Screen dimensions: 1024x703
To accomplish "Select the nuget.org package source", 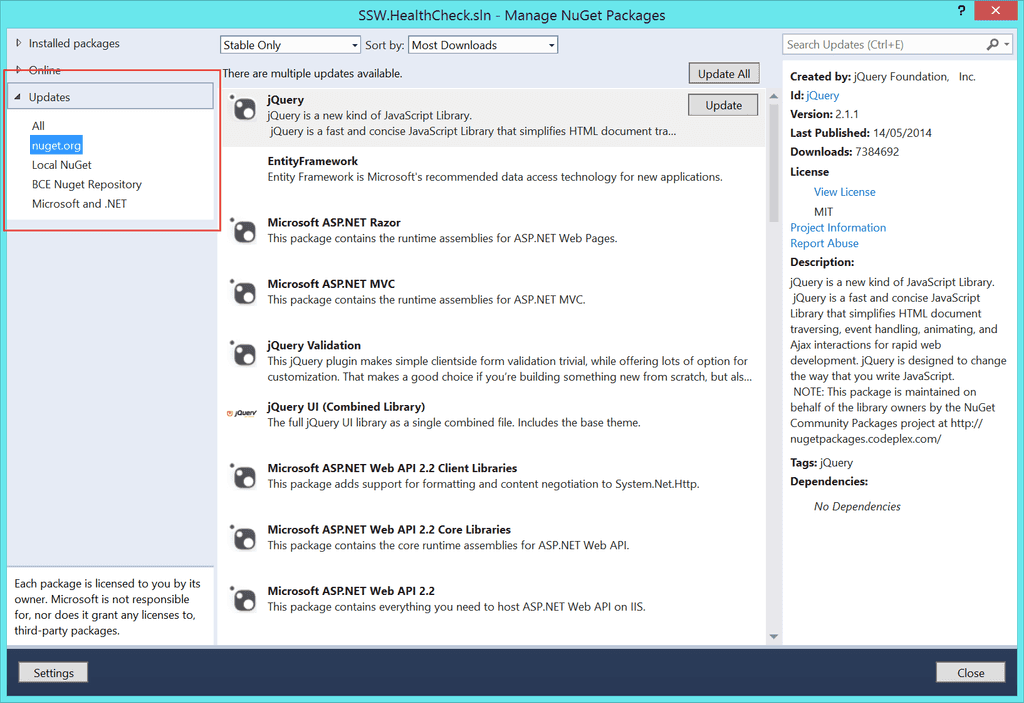I will (55, 145).
